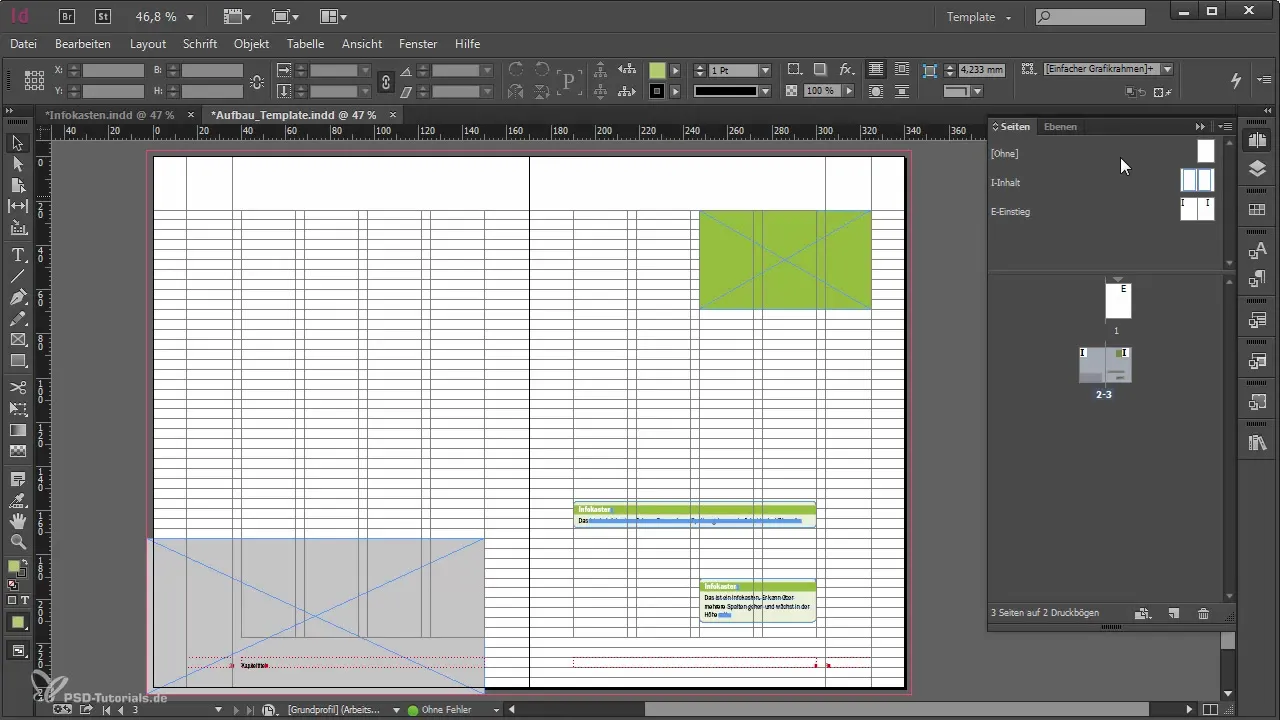The height and width of the screenshot is (720, 1280).
Task: Click the stroke color swatch in control bar
Action: point(657,91)
